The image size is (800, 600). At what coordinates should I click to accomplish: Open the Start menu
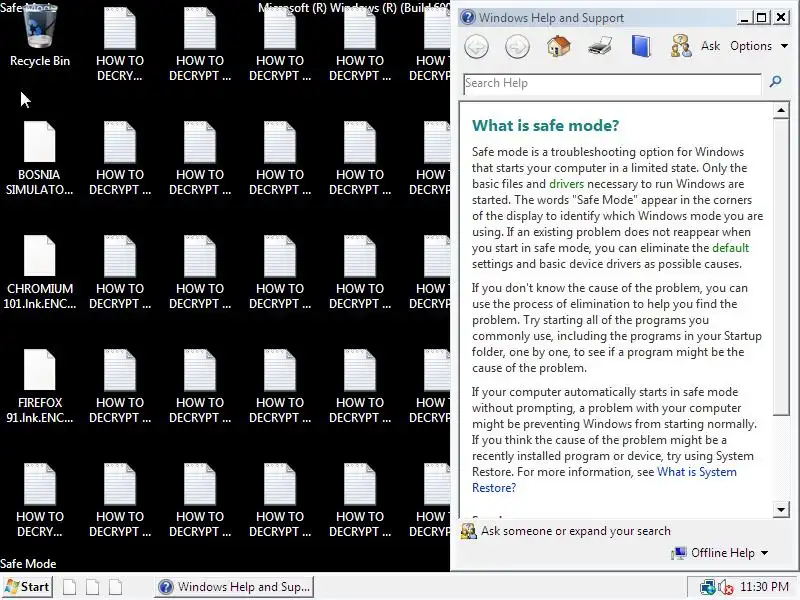28,587
